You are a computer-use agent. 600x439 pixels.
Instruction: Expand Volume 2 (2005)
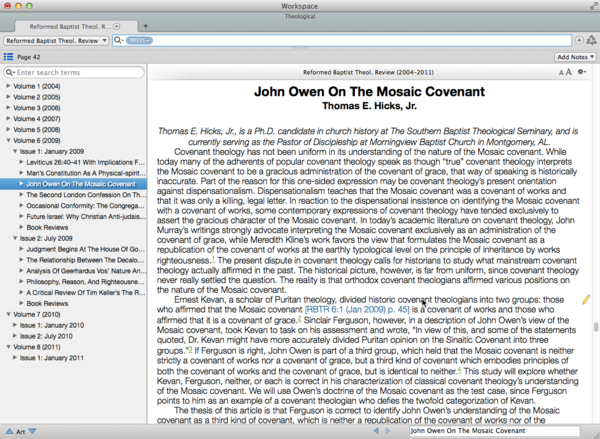pyautogui.click(x=8, y=97)
